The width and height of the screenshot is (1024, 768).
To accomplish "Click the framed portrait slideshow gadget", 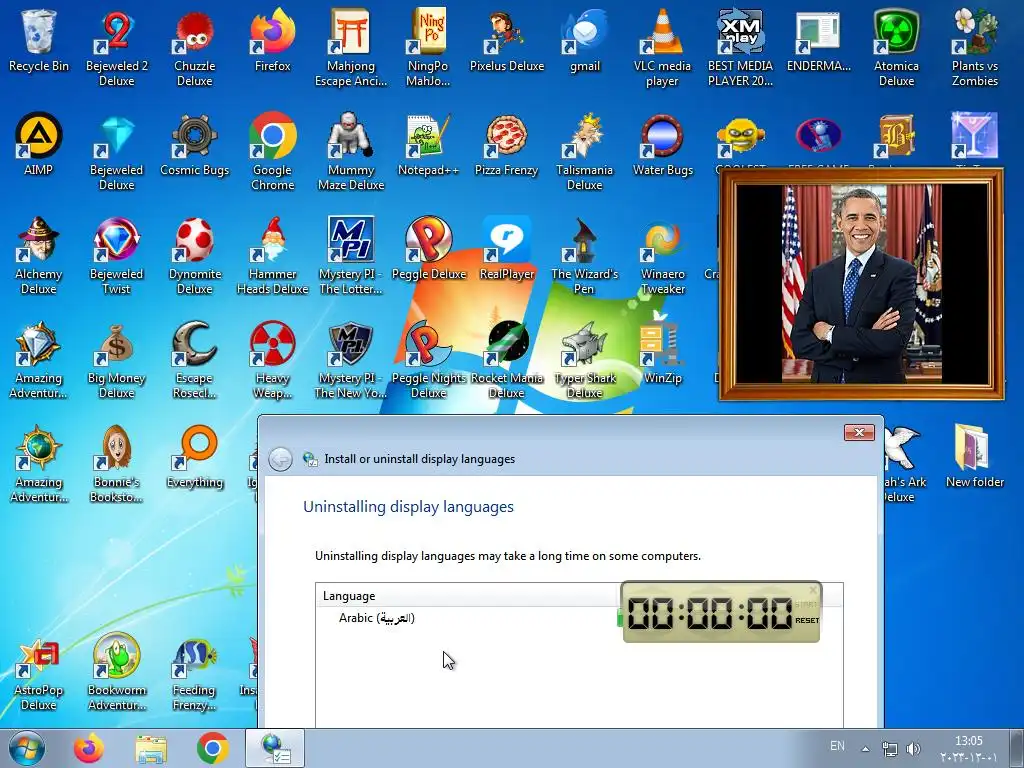I will (x=861, y=285).
